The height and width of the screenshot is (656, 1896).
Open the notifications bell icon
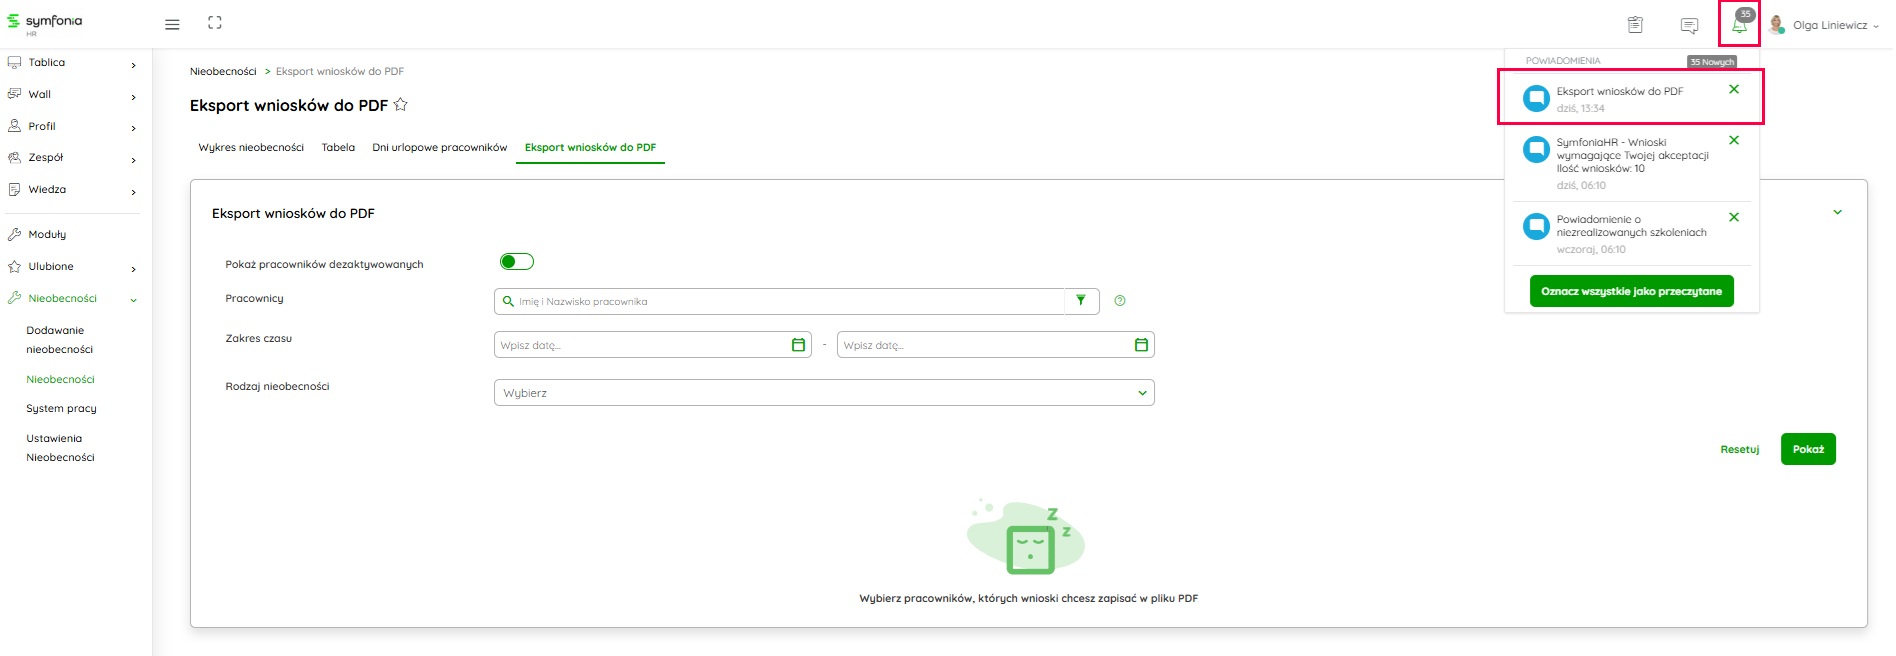pos(1739,25)
